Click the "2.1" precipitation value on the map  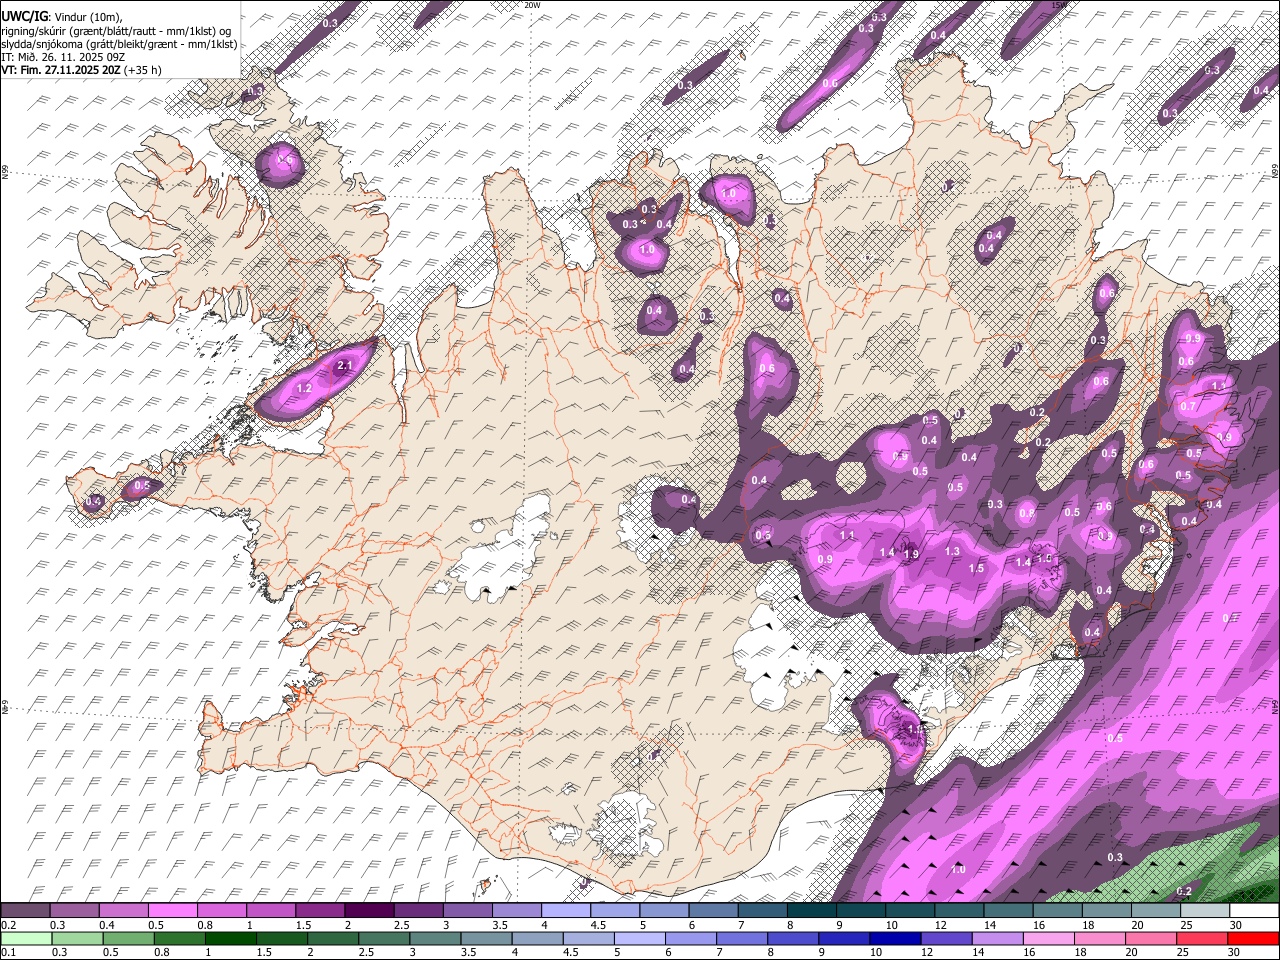[x=345, y=366]
